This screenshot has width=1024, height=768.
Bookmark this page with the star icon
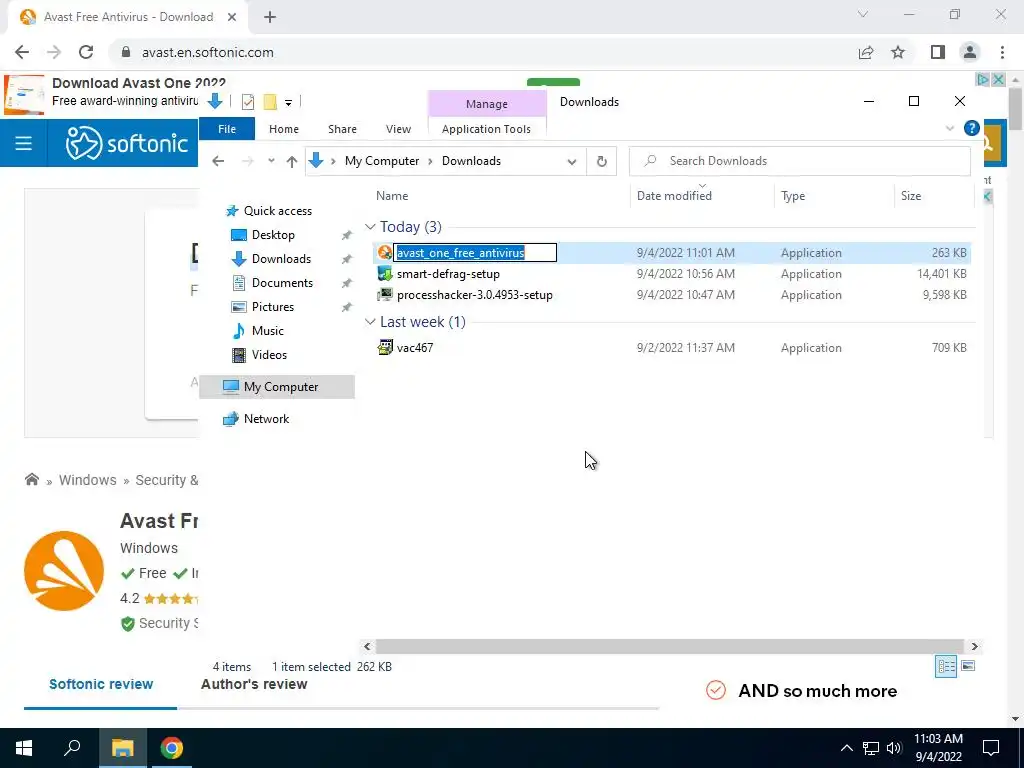898,52
